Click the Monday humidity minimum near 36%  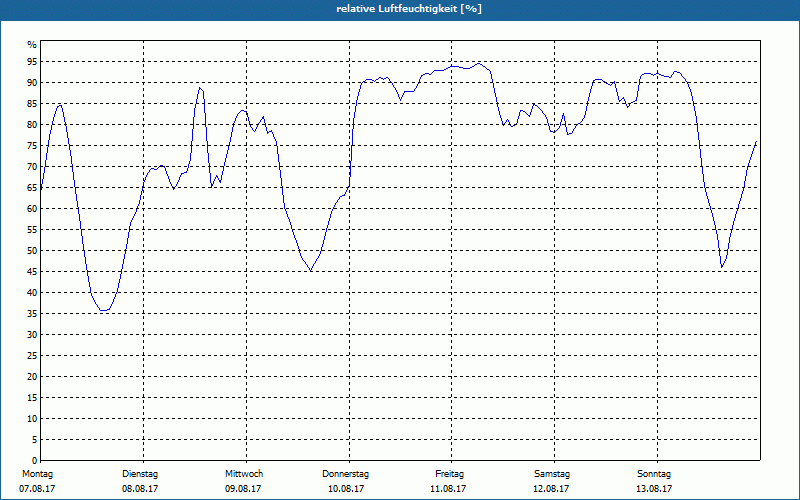104,310
